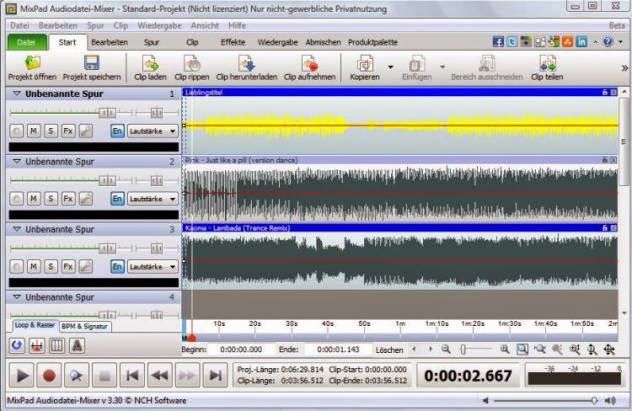632x411 pixels.
Task: Click the master volume slider at bottom
Action: point(546,400)
